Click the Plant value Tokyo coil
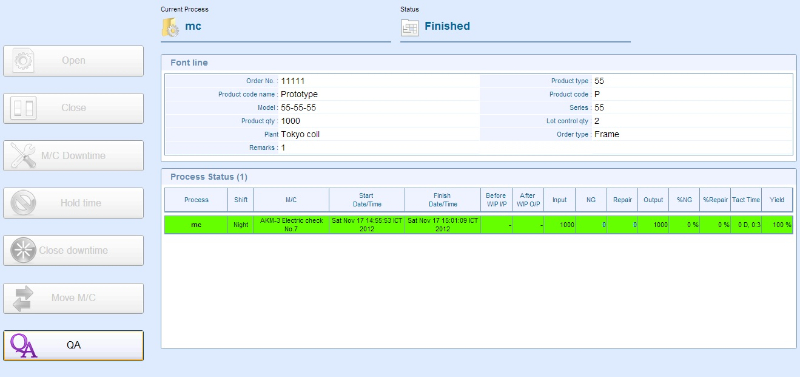 (300, 135)
